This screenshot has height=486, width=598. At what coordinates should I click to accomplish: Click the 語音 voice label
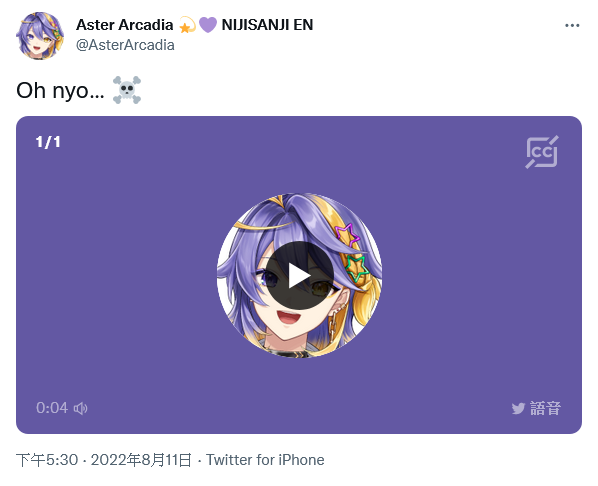click(545, 409)
